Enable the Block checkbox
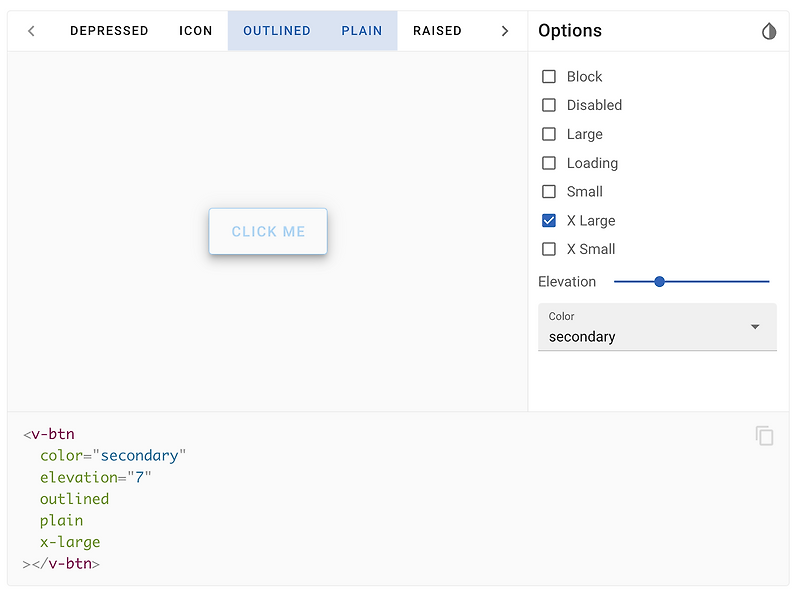The height and width of the screenshot is (599, 800). pyautogui.click(x=549, y=77)
